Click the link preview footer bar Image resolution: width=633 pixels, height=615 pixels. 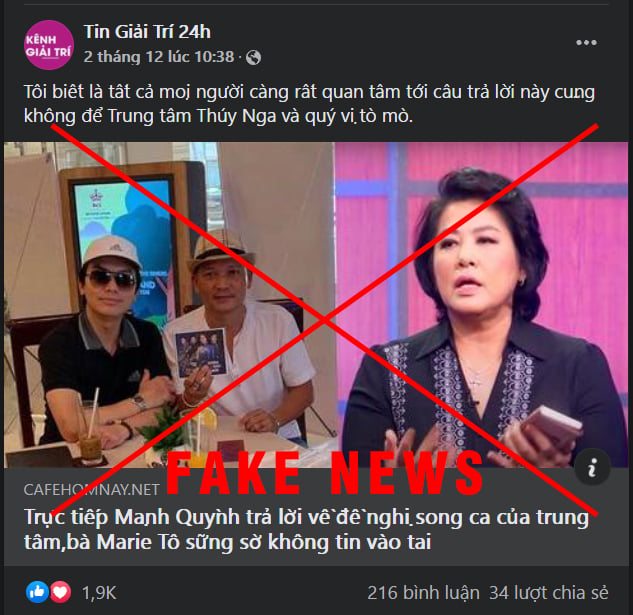coord(316,516)
